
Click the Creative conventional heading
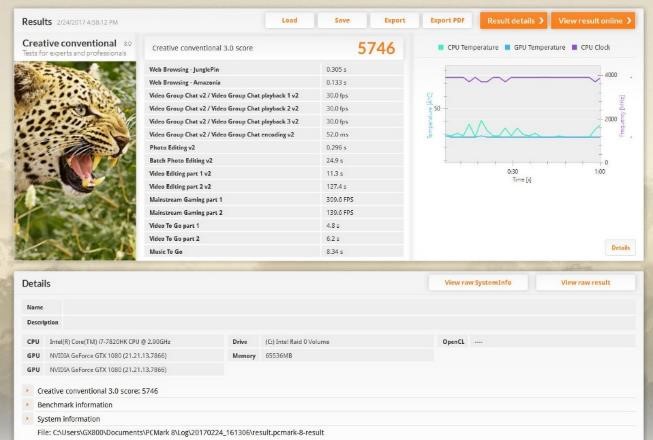click(x=69, y=43)
